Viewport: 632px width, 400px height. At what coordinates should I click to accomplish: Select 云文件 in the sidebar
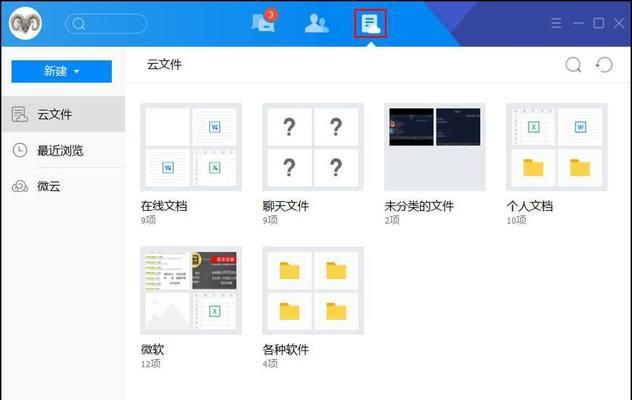[63, 114]
